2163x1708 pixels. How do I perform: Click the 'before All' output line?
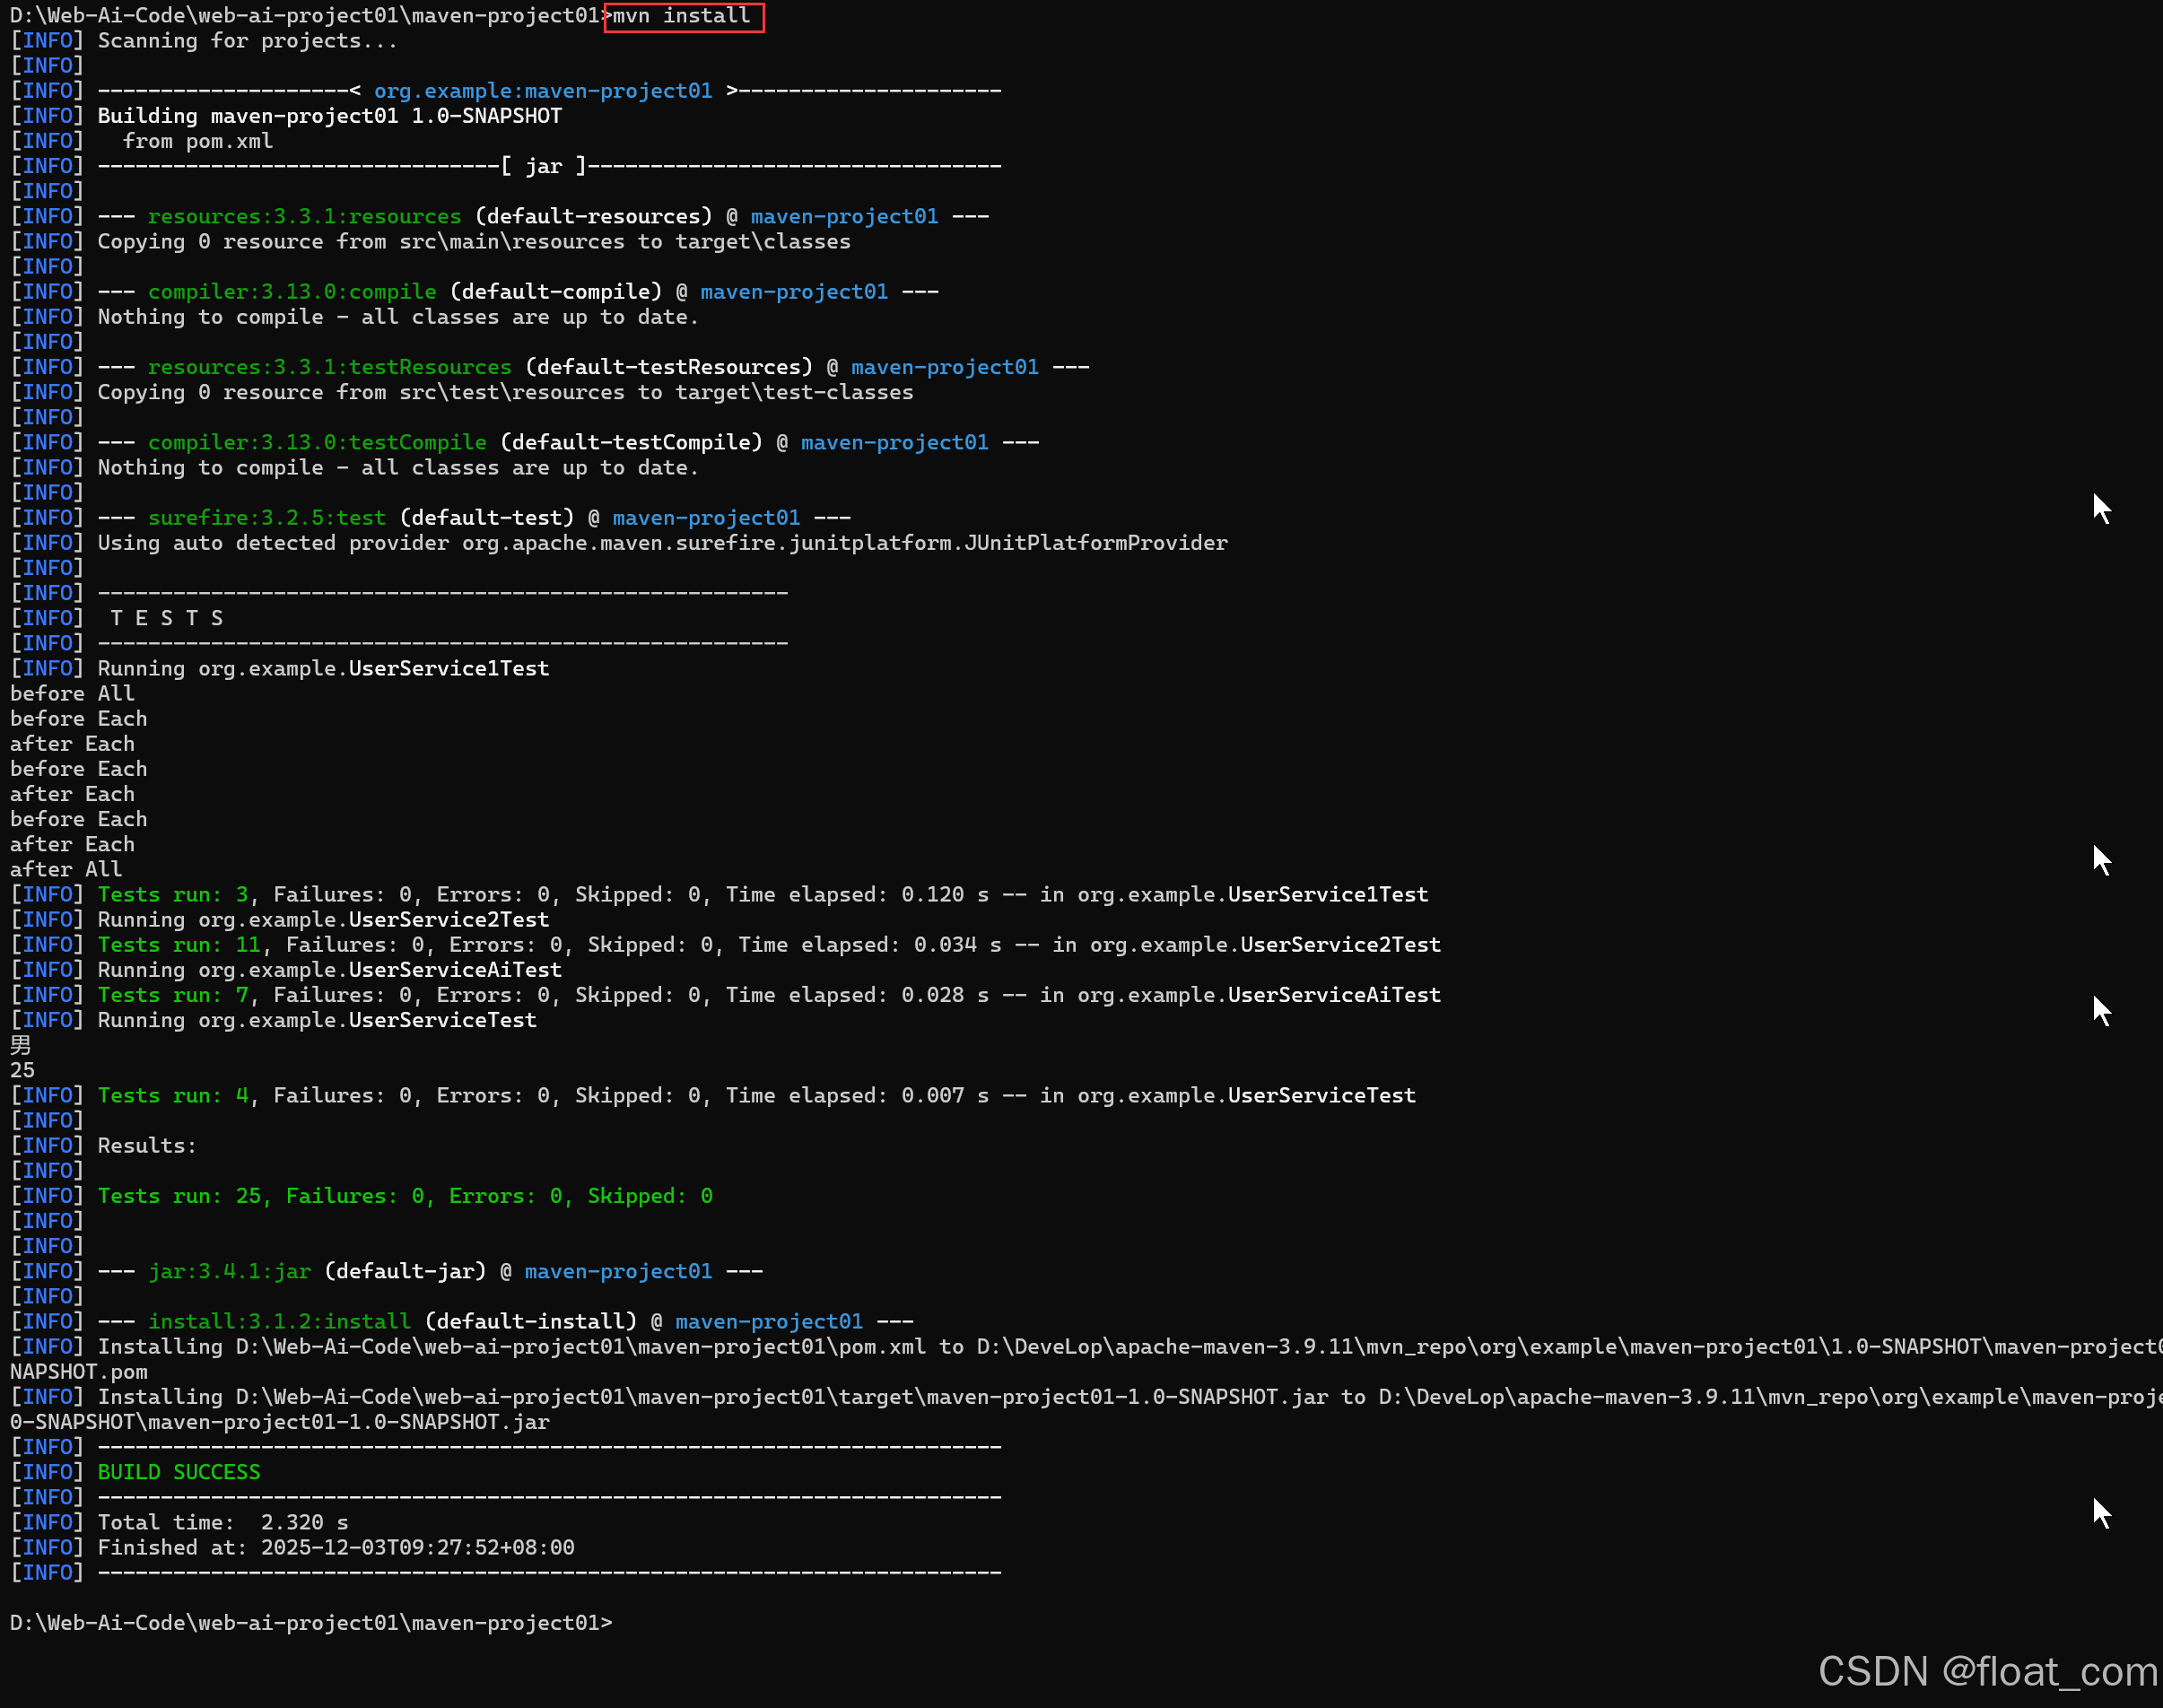coord(72,694)
